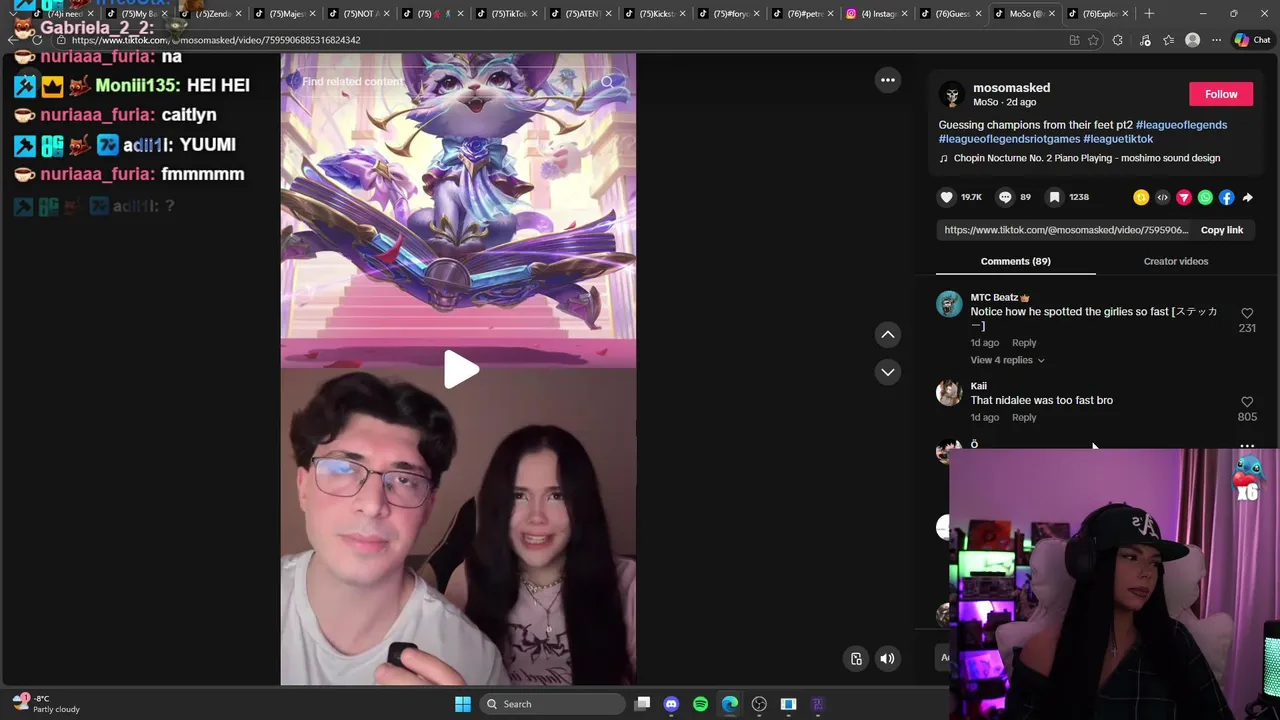Click the browser address bar URL
The width and height of the screenshot is (1280, 720).
pos(215,40)
